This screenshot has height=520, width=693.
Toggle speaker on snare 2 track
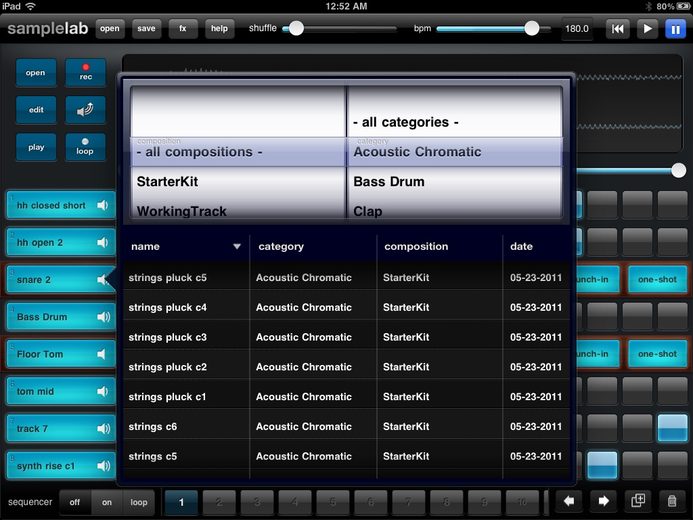pyautogui.click(x=103, y=280)
